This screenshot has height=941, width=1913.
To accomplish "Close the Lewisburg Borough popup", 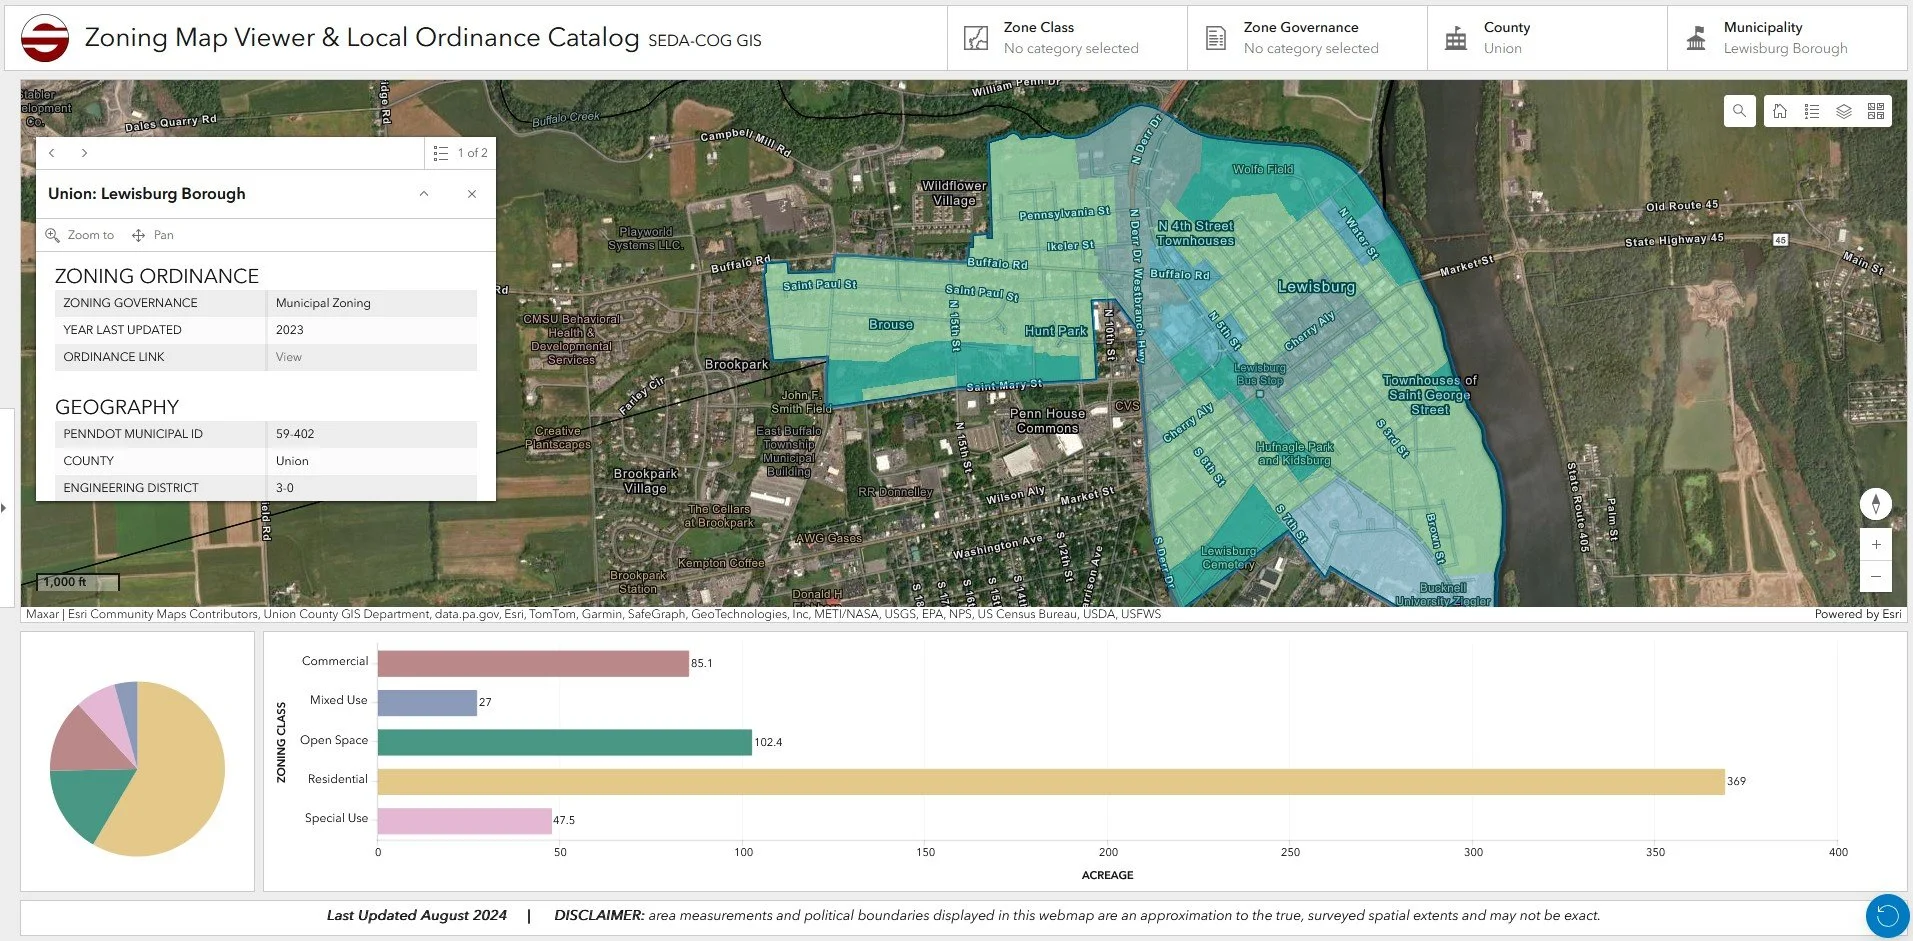I will (472, 194).
